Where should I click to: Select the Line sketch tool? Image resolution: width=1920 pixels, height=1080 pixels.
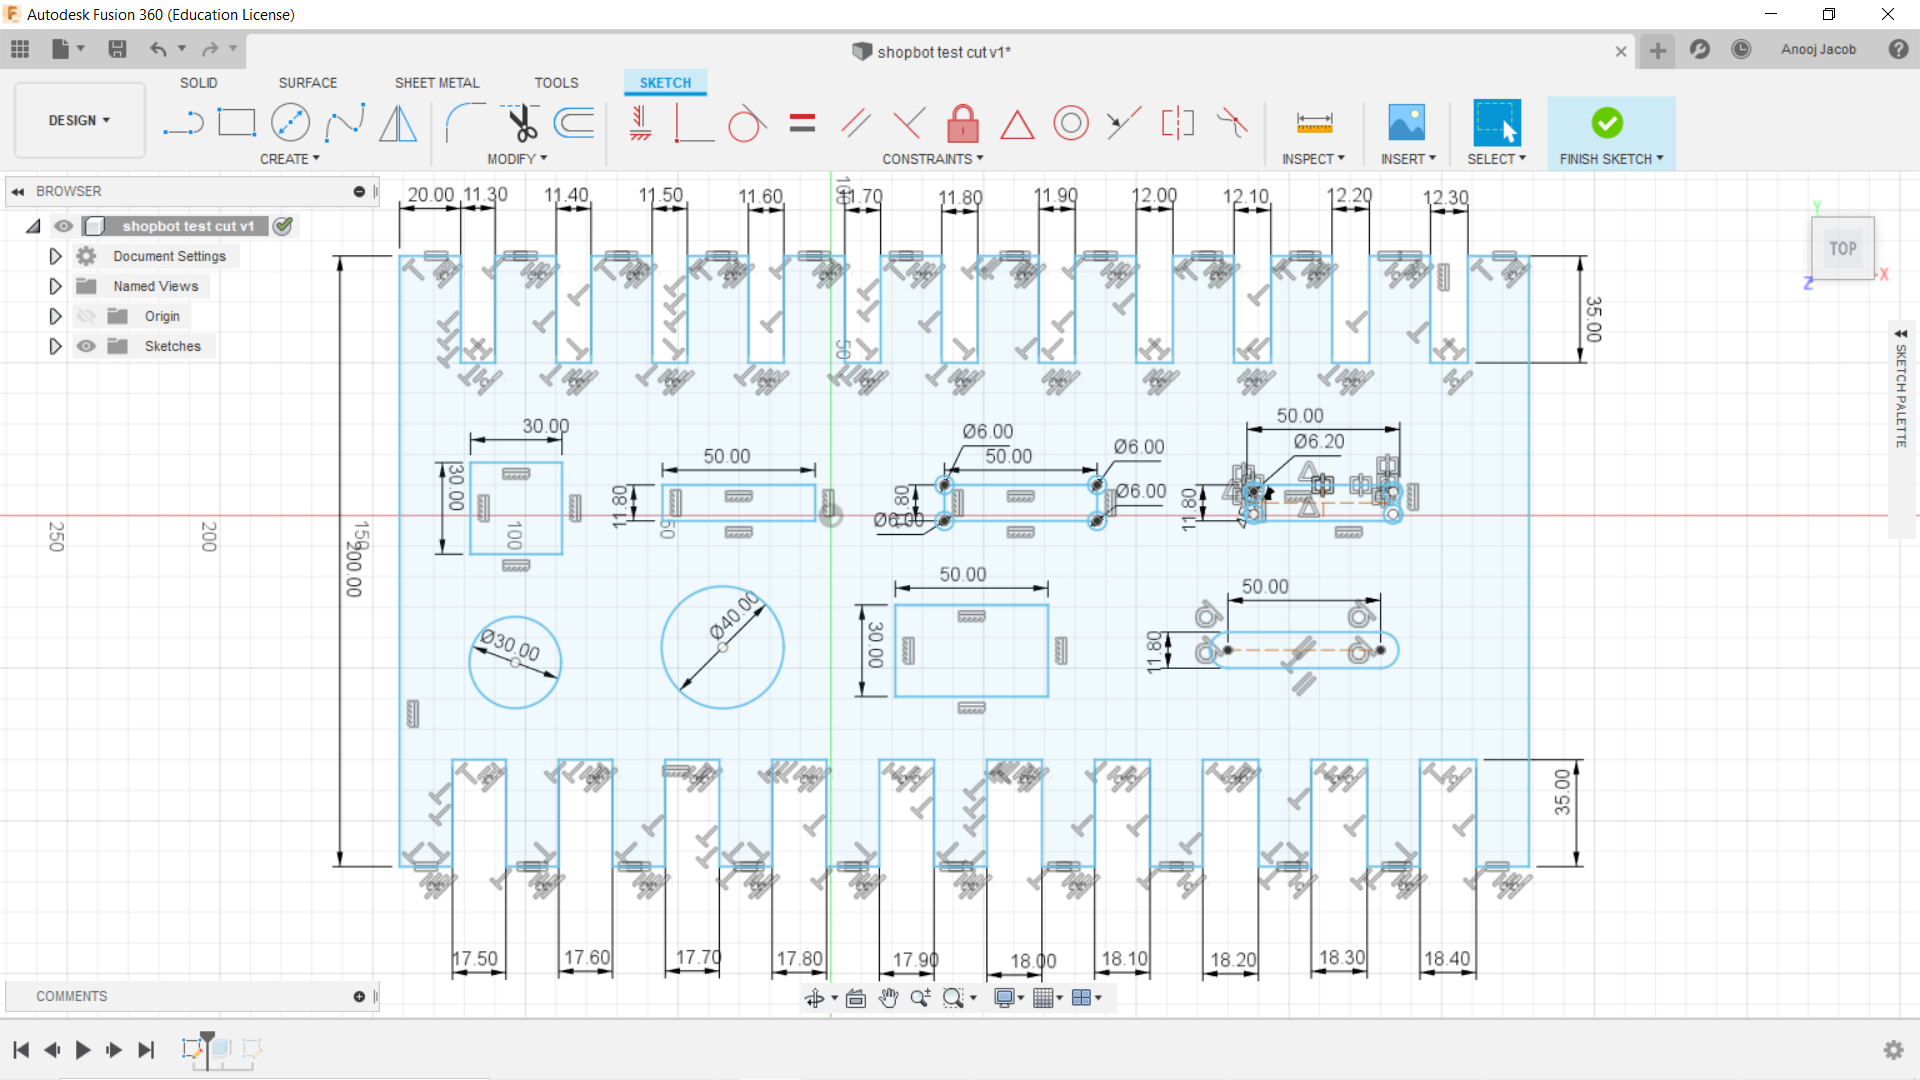(x=184, y=123)
